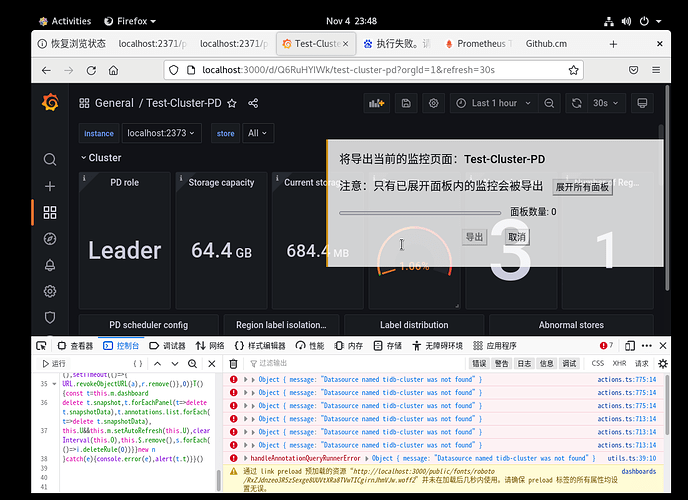Viewport: 688px width, 500px height.
Task: Open Alerting bell icon in sidebar
Action: click(50, 265)
